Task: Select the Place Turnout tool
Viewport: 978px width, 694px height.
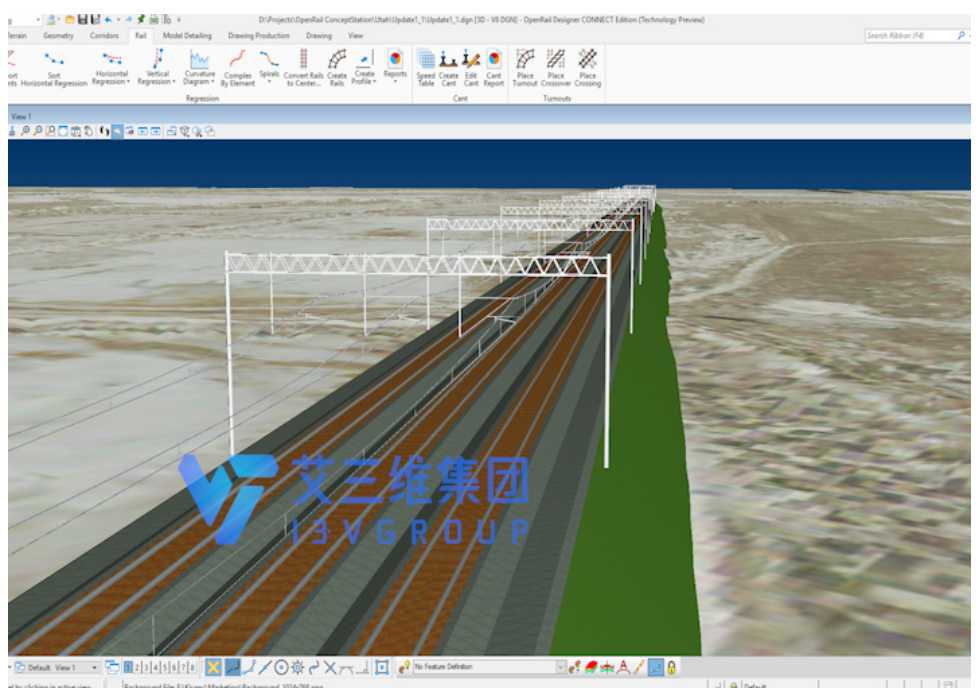Action: pos(525,69)
